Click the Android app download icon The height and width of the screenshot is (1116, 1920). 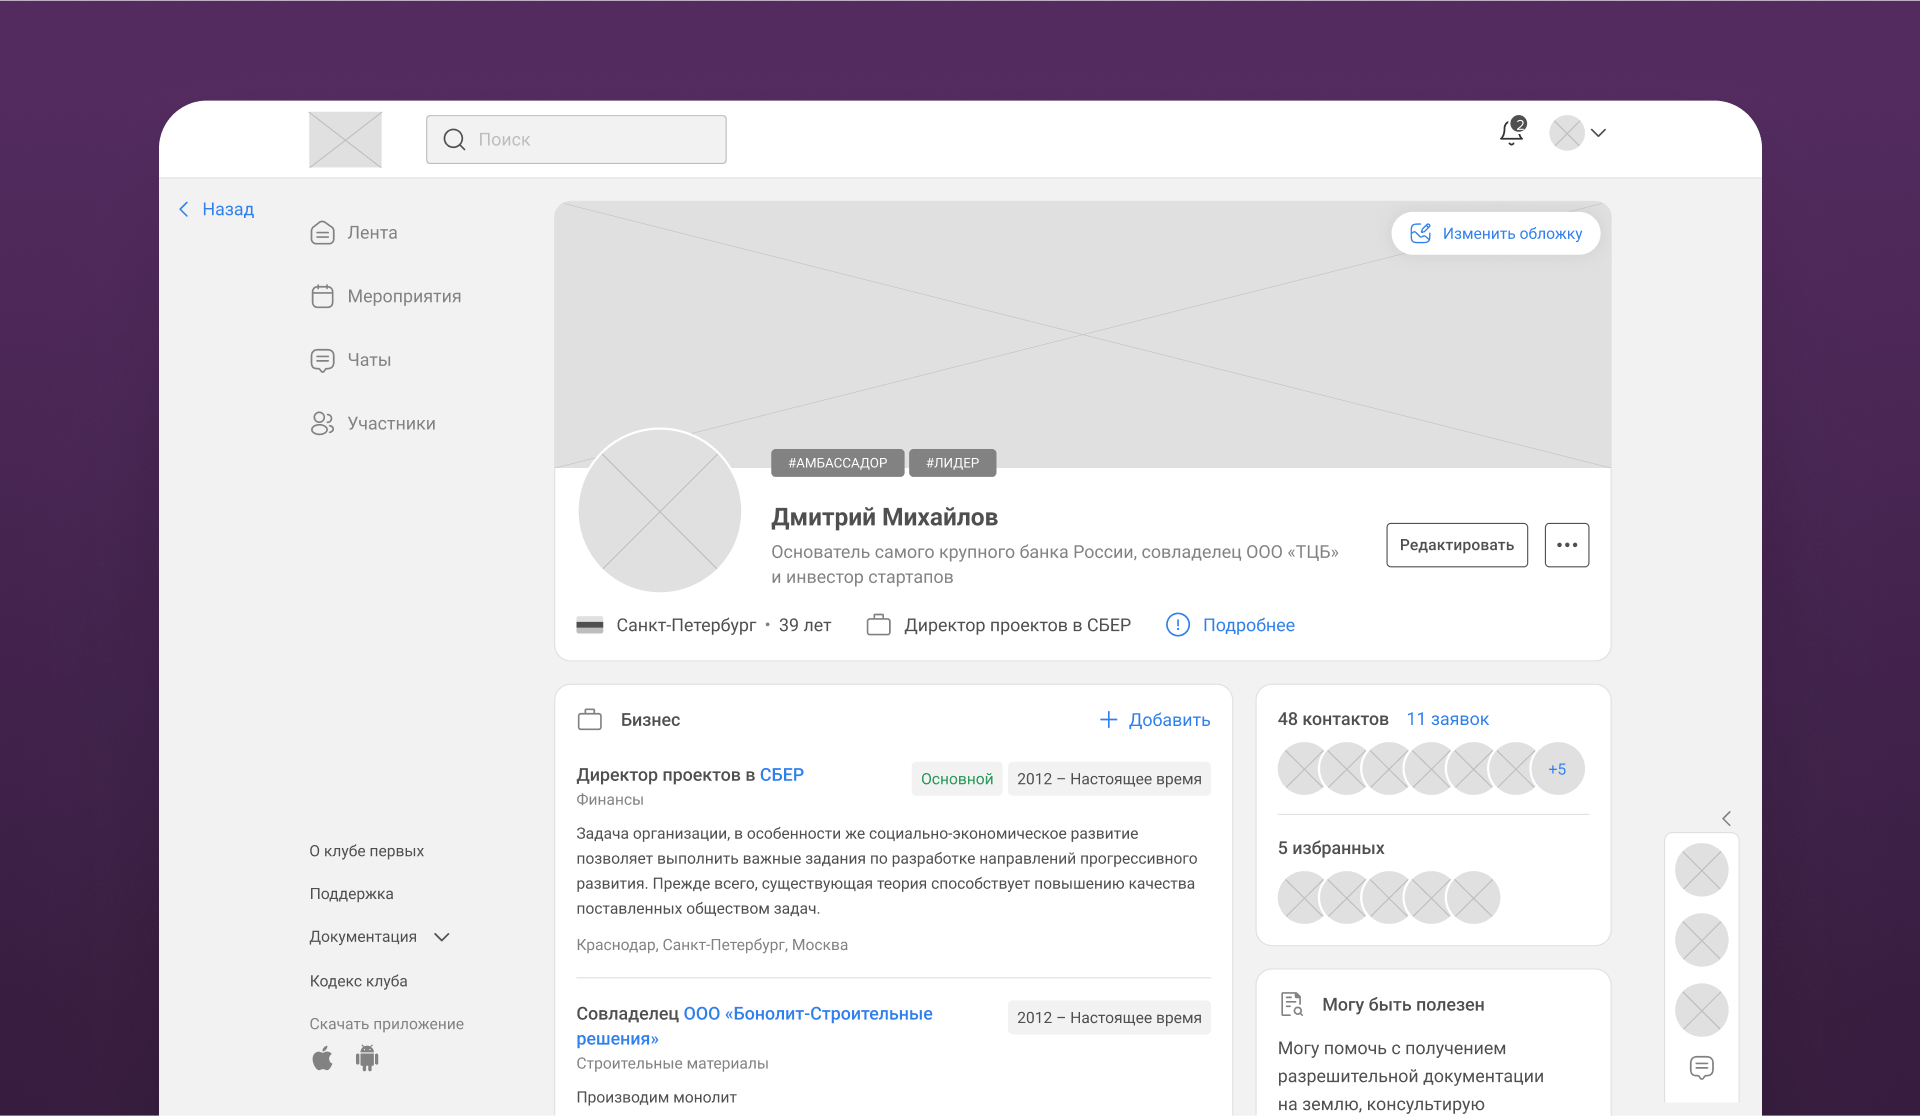[367, 1058]
